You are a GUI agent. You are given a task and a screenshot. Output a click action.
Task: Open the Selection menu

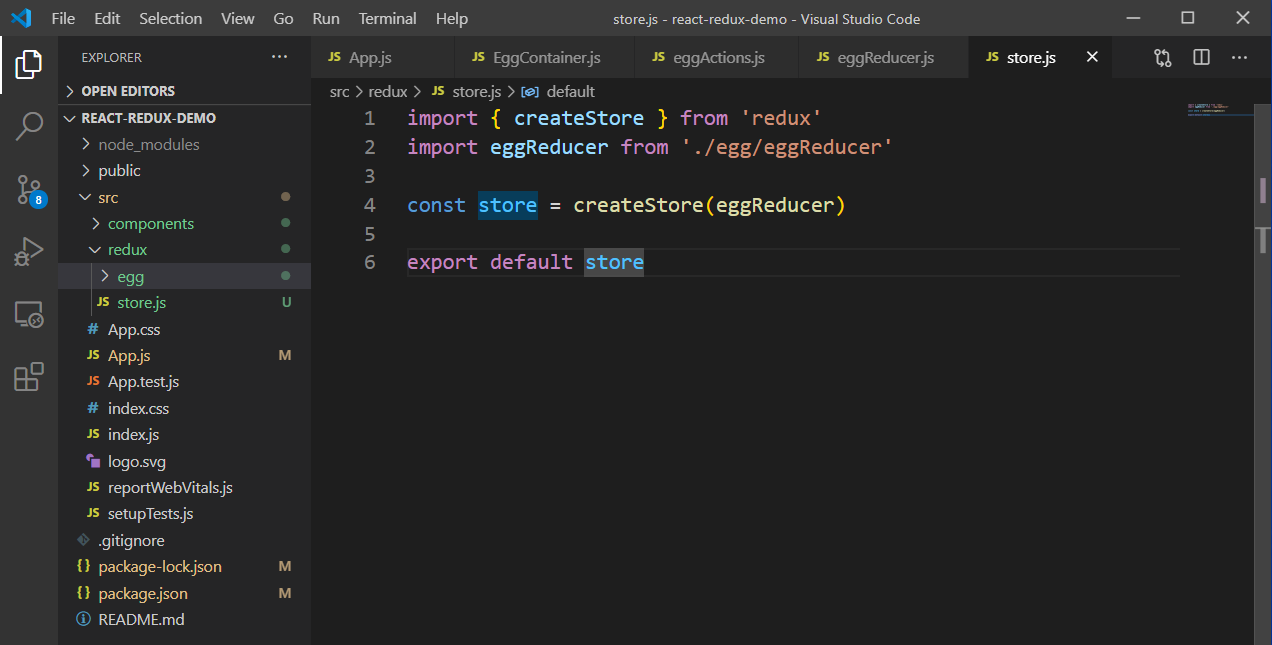coord(170,18)
